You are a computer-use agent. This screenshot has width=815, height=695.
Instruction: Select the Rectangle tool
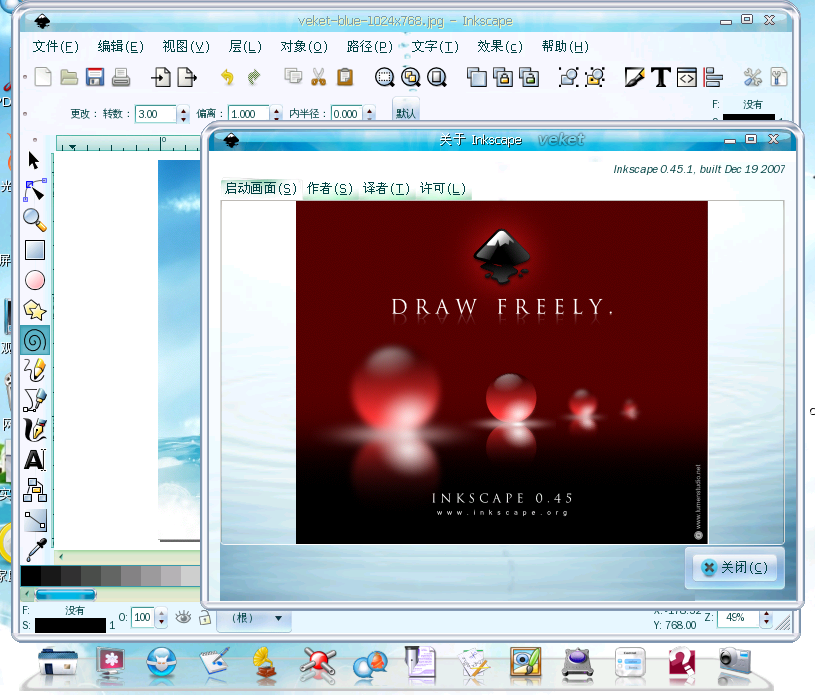coord(35,250)
